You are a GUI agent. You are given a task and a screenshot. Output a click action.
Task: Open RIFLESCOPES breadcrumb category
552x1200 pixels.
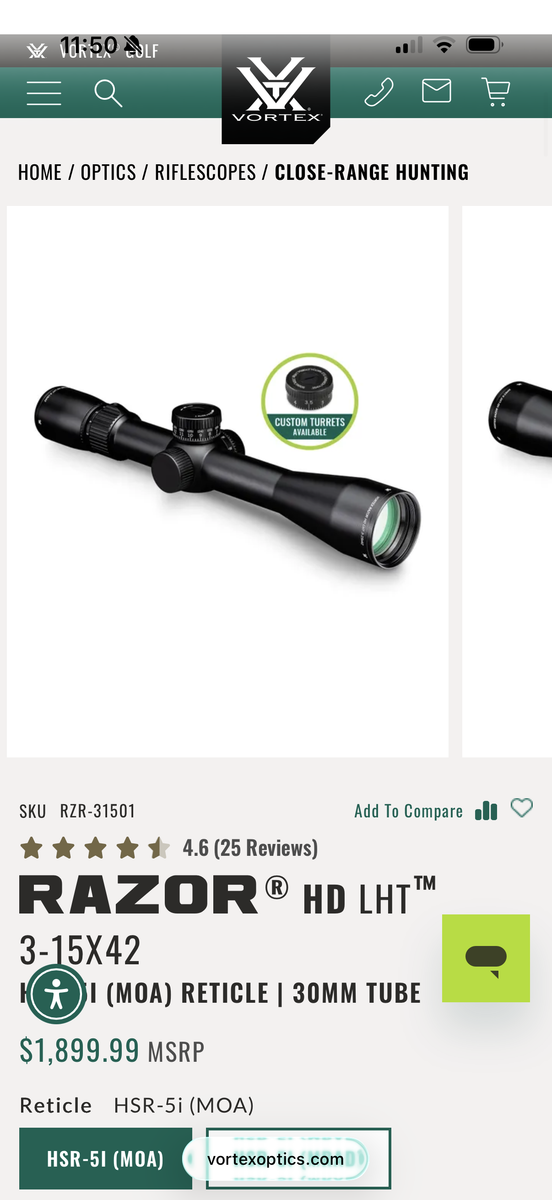click(x=205, y=172)
